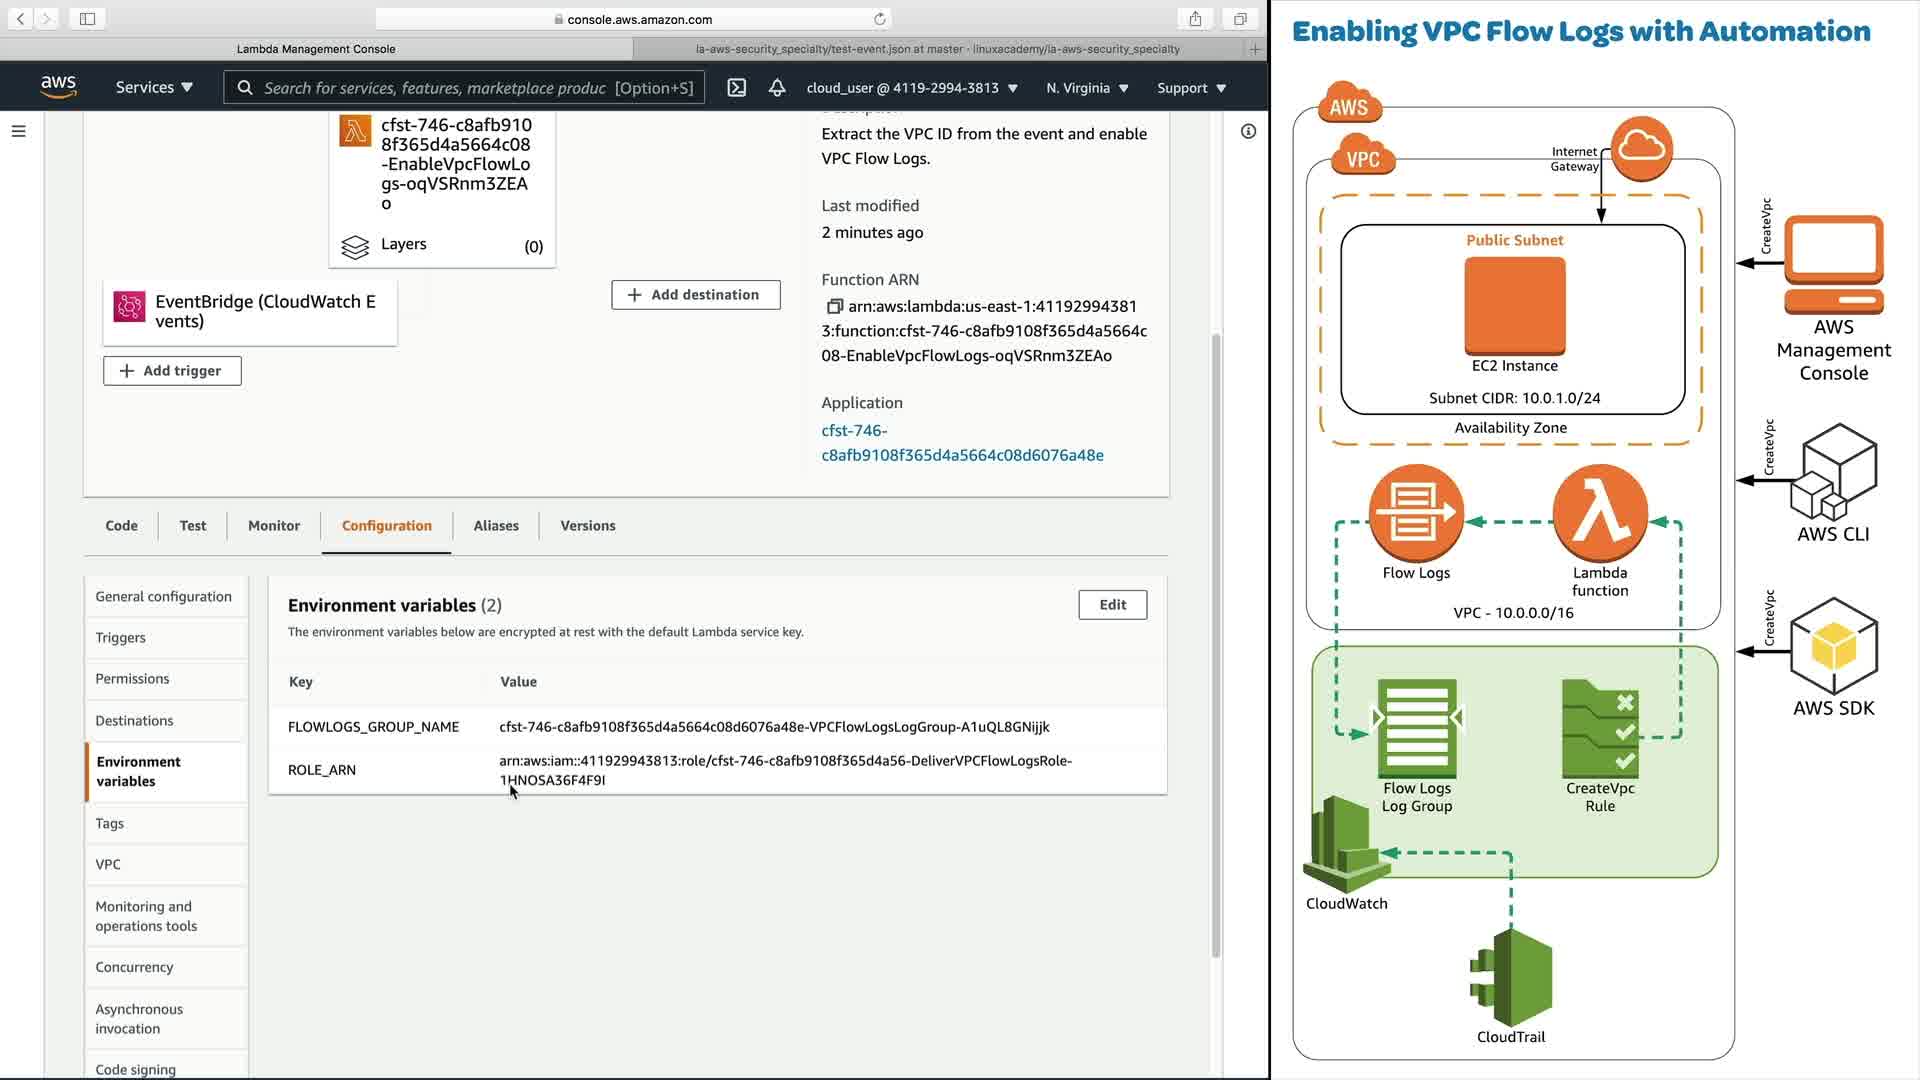Image resolution: width=1920 pixels, height=1080 pixels.
Task: Select the EventBridge trigger icon
Action: coord(129,307)
